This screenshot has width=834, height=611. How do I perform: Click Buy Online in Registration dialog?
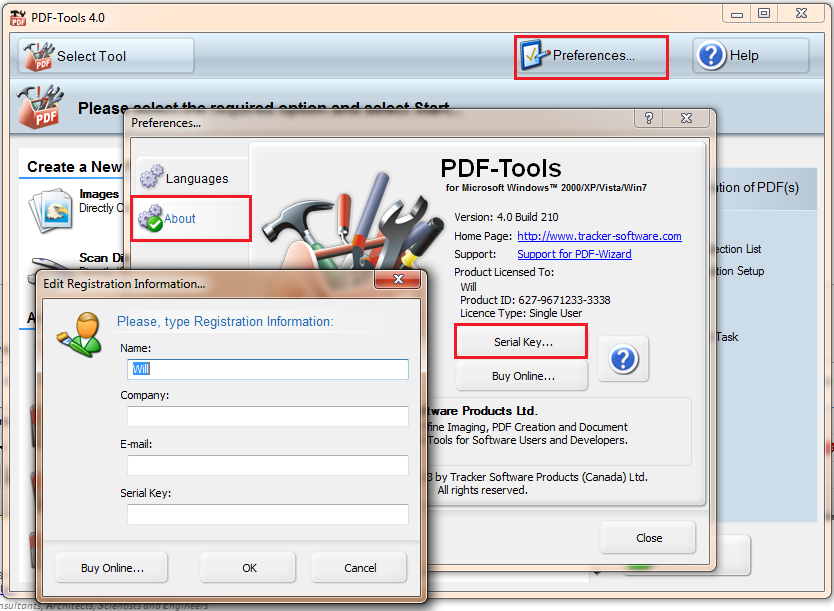111,567
